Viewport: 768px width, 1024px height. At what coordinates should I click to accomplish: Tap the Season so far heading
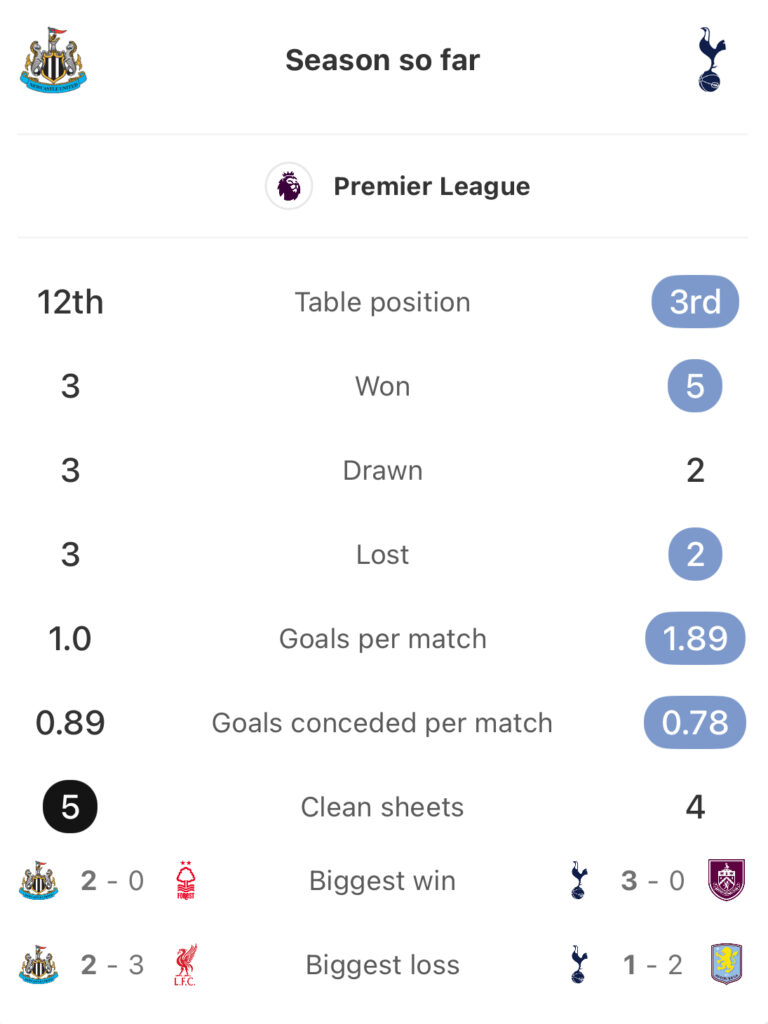point(383,60)
